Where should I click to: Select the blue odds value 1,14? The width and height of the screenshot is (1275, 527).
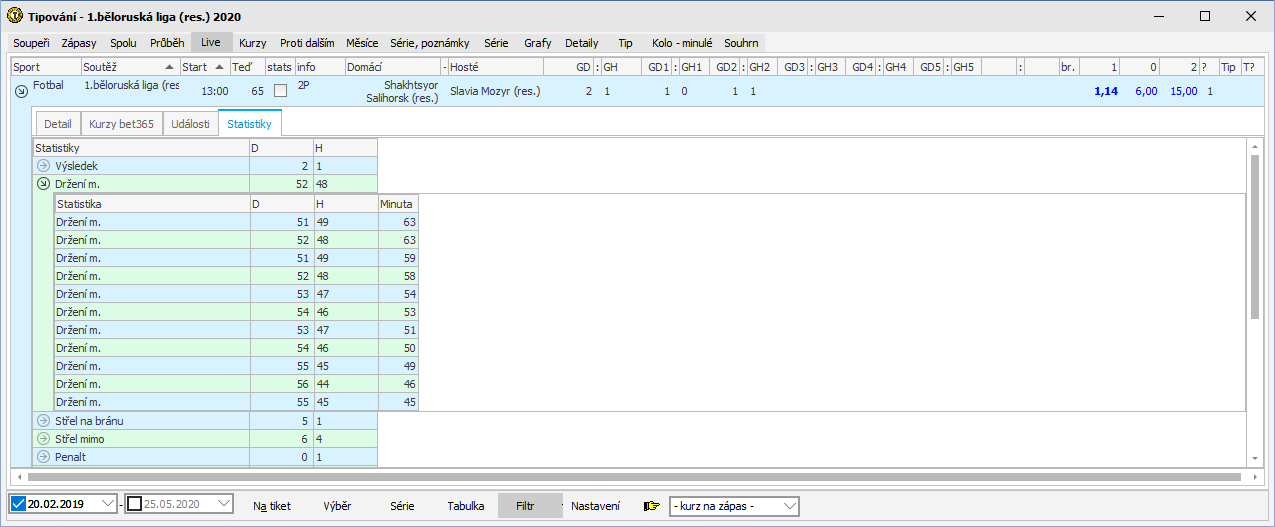click(1104, 91)
